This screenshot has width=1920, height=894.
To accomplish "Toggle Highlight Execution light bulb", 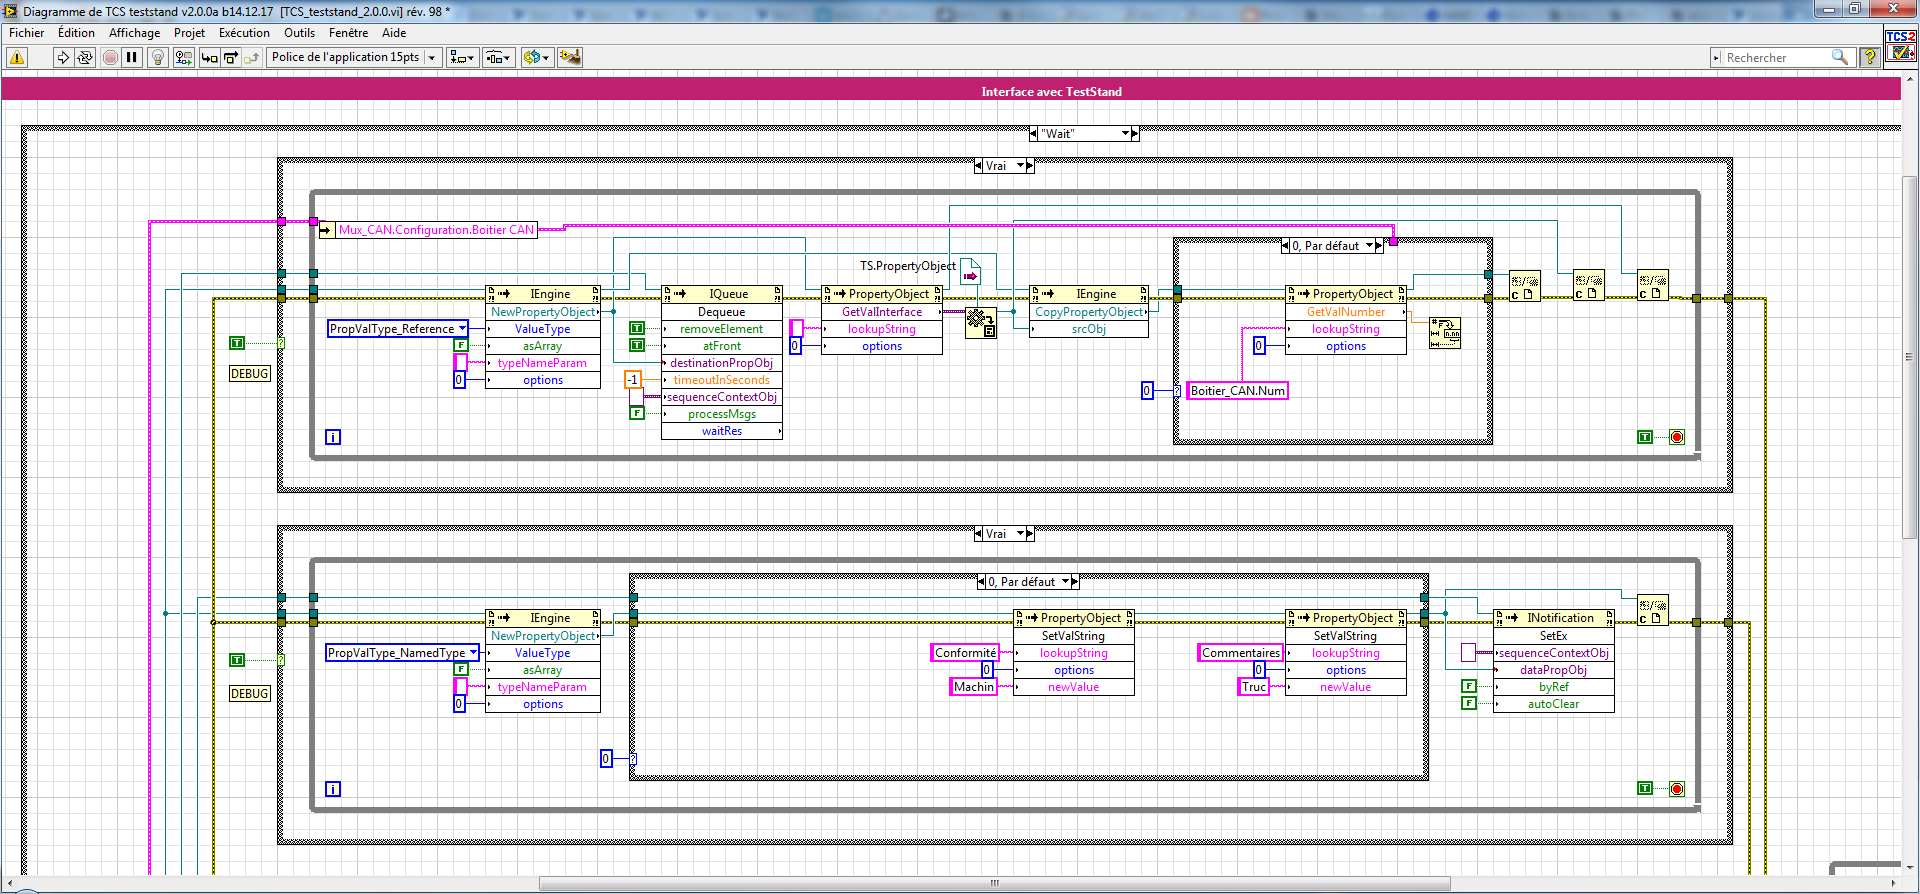I will click(158, 58).
